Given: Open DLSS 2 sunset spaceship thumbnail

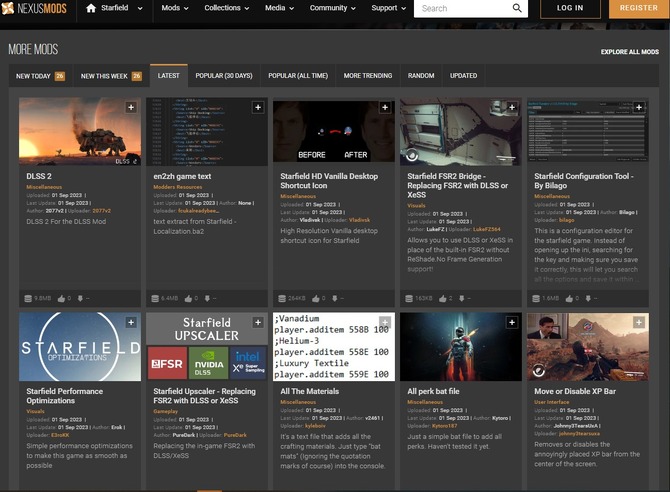Looking at the screenshot, I should pyautogui.click(x=80, y=132).
